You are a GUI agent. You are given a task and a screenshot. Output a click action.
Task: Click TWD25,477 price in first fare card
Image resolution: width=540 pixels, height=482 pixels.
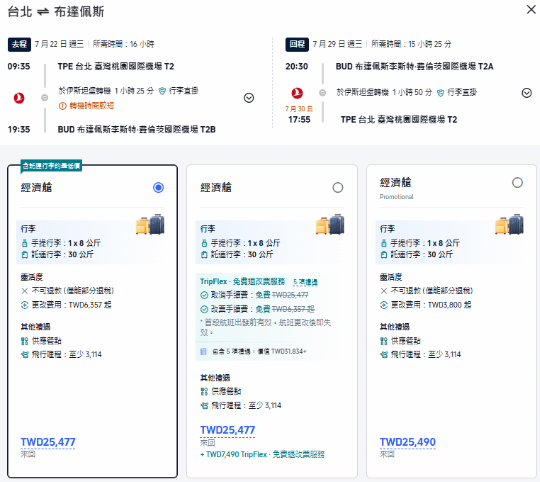[x=48, y=442]
